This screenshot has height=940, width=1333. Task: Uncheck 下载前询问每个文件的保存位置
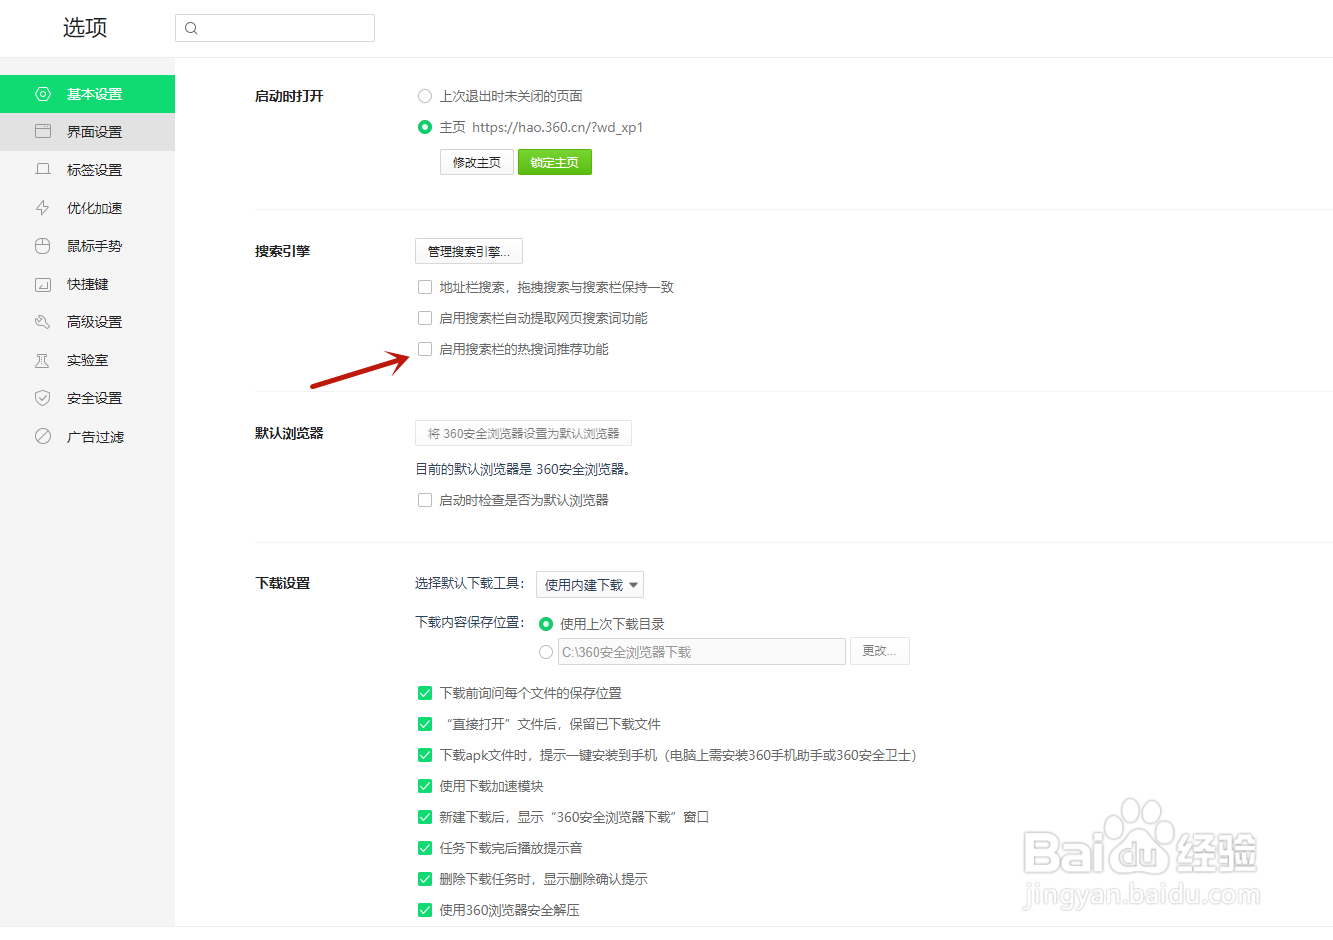coord(425,693)
